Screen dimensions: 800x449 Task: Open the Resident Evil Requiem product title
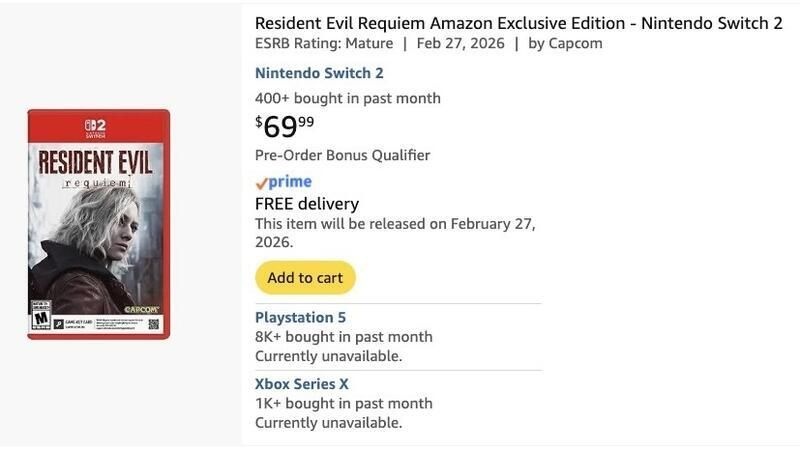[x=518, y=23]
